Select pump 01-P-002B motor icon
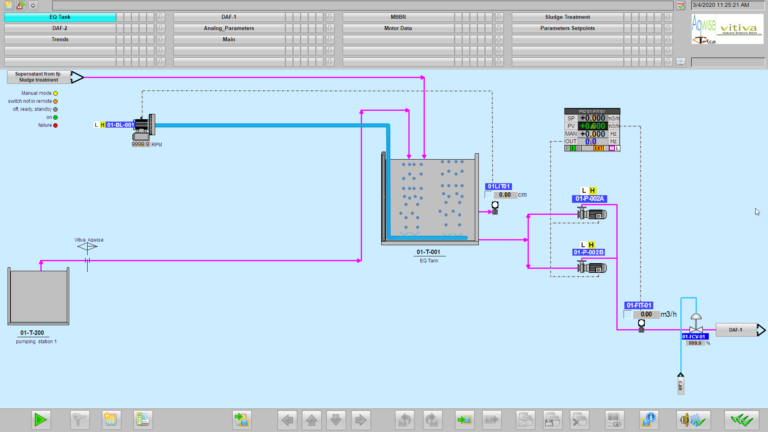The height and width of the screenshot is (432, 768). tap(584, 266)
